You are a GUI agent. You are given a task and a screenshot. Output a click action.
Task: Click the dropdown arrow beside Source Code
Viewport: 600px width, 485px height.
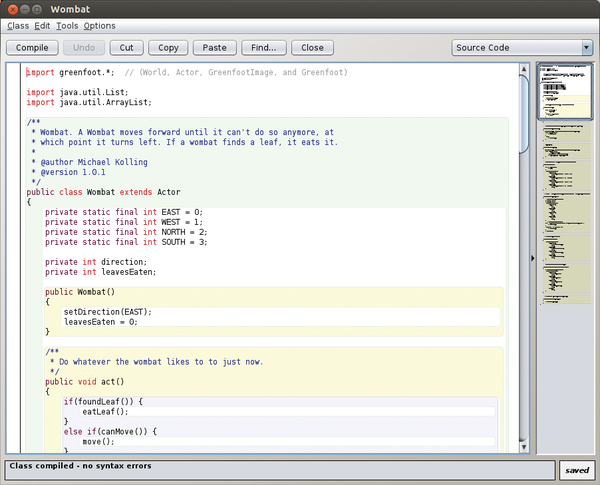[x=586, y=48]
